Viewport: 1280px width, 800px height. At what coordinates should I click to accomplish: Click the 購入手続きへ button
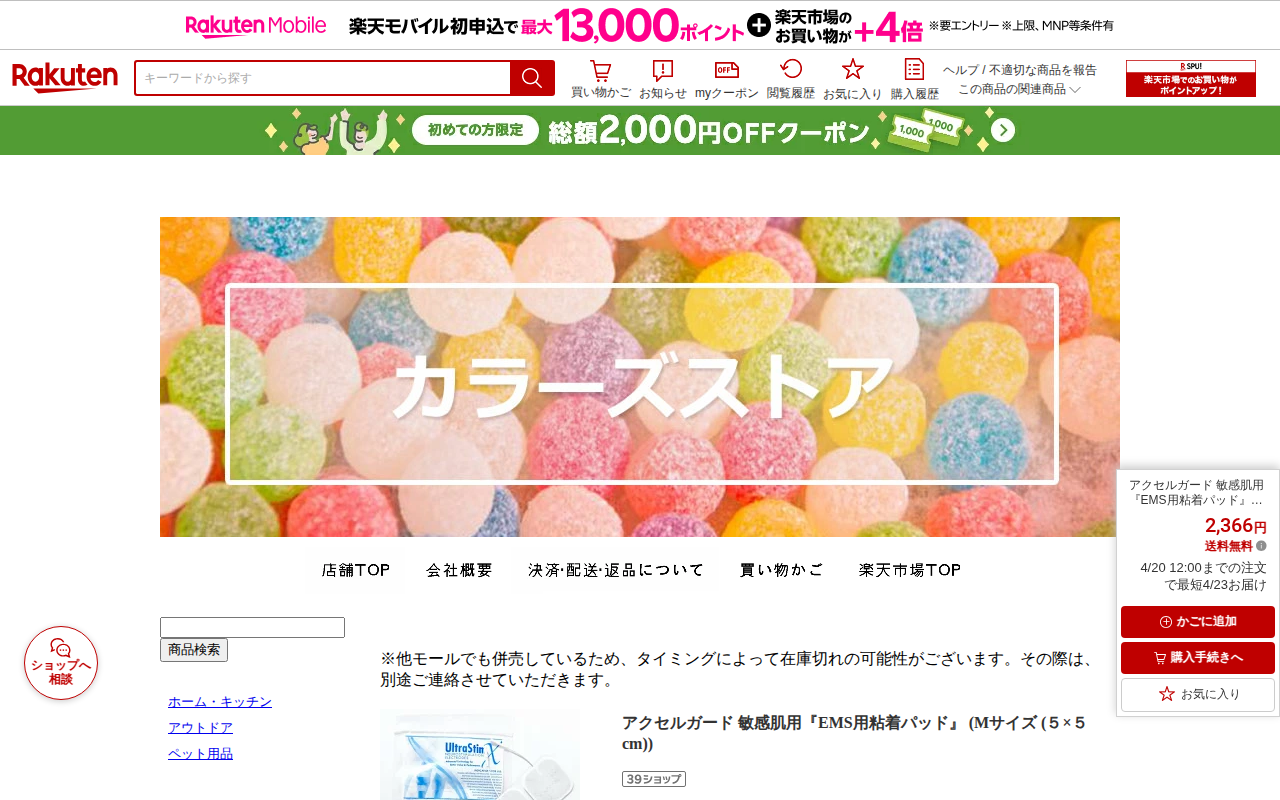[x=1198, y=658]
